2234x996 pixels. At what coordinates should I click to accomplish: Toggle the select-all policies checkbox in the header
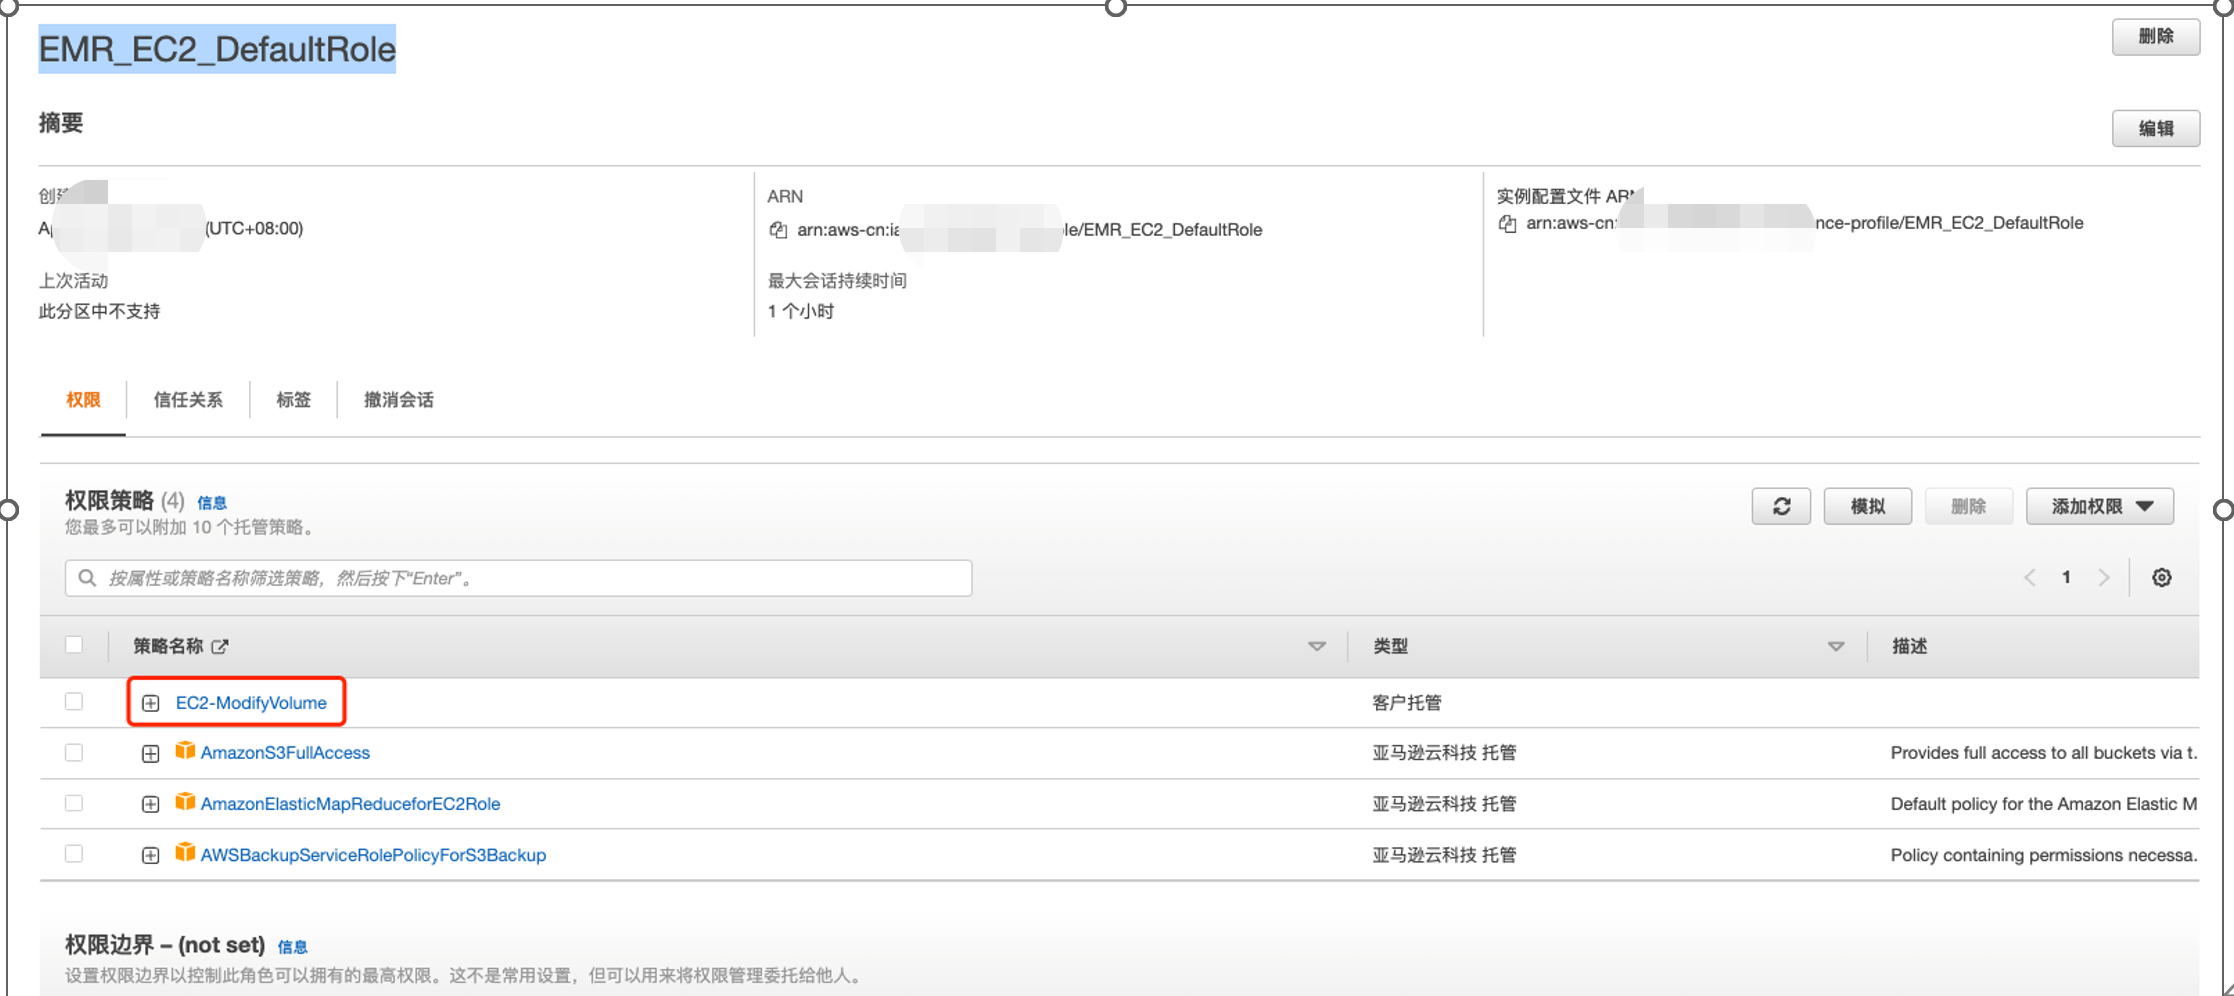coord(74,645)
